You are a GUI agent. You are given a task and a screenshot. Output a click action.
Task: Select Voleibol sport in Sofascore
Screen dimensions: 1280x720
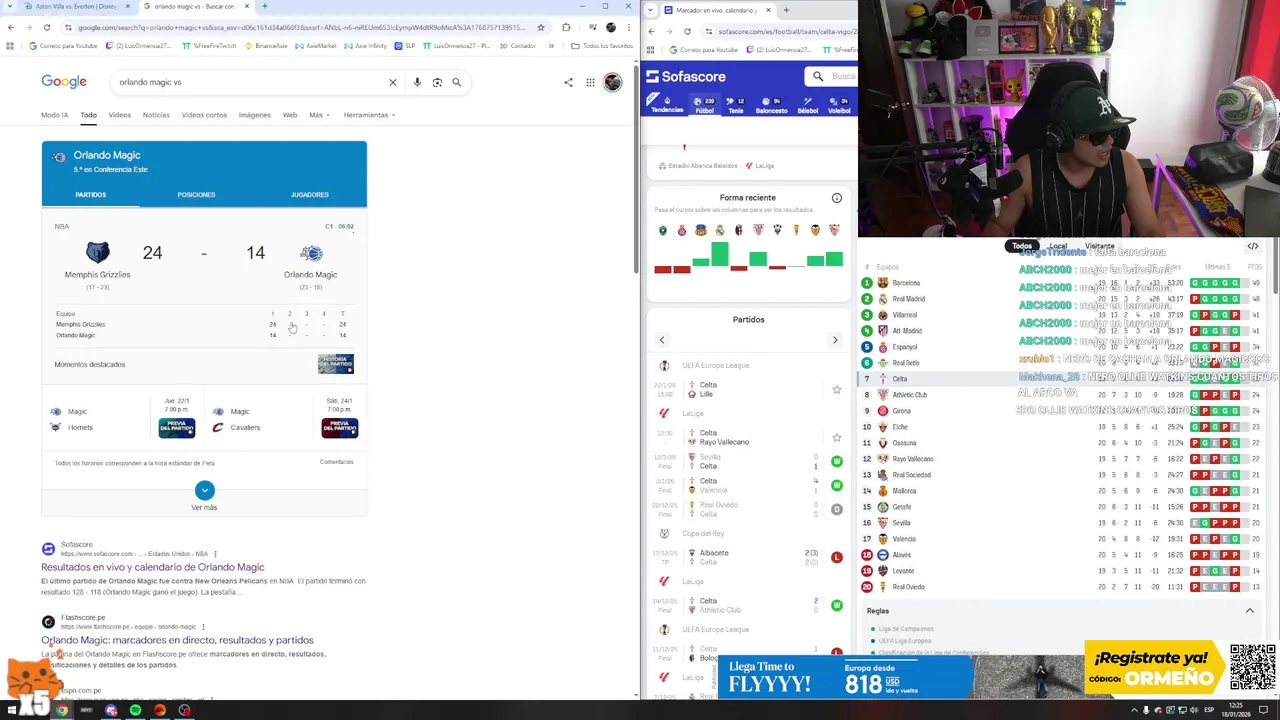(840, 105)
